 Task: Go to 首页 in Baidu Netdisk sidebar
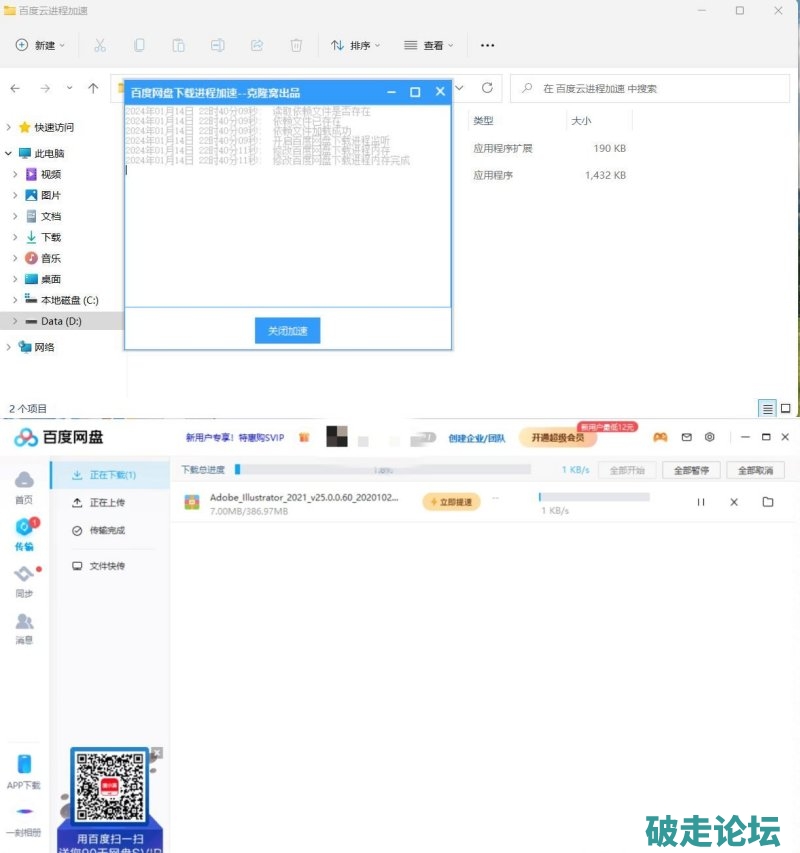click(24, 487)
